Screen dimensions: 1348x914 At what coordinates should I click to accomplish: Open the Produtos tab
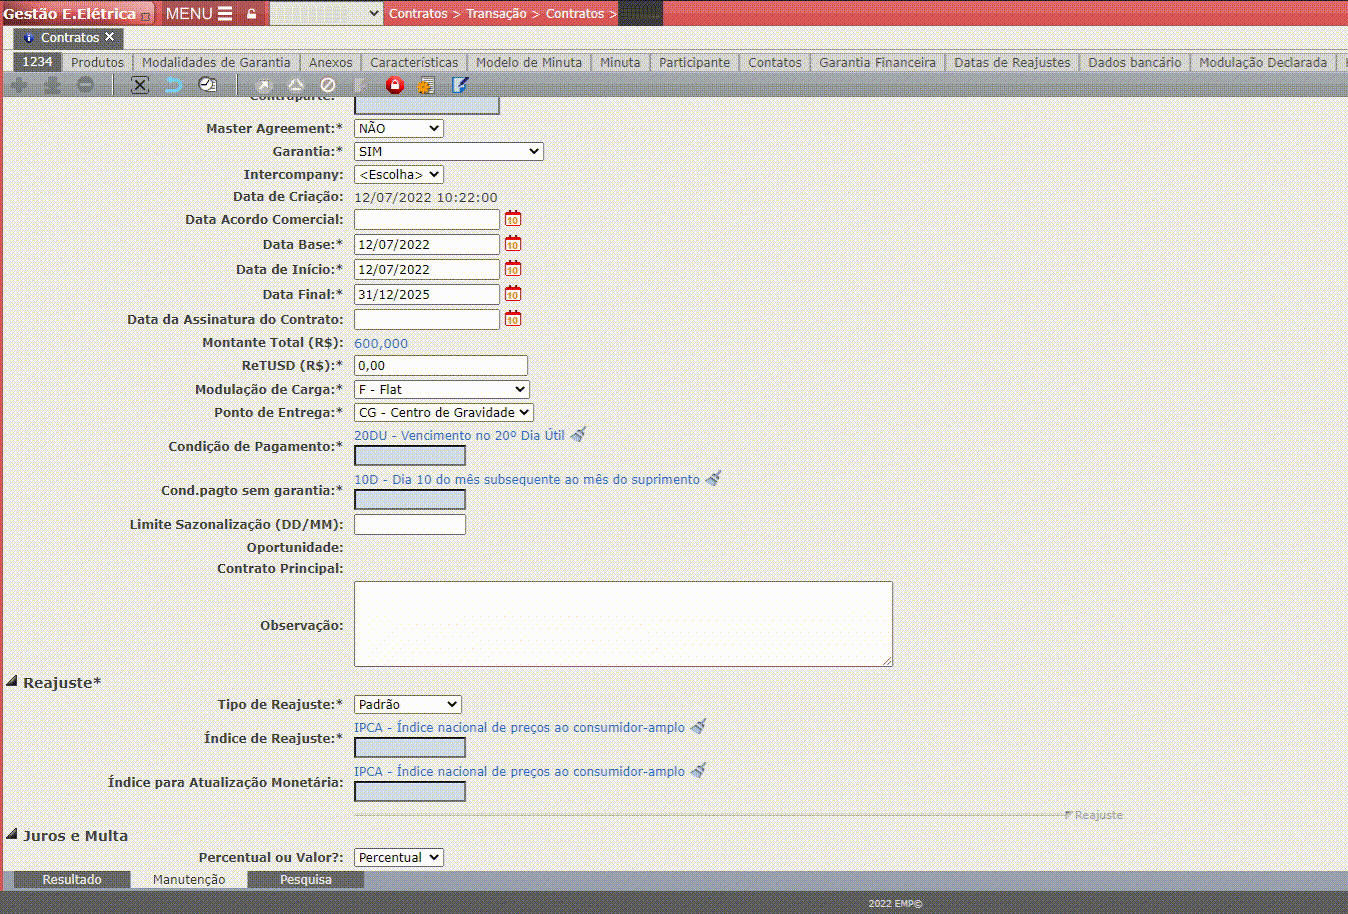click(x=97, y=62)
